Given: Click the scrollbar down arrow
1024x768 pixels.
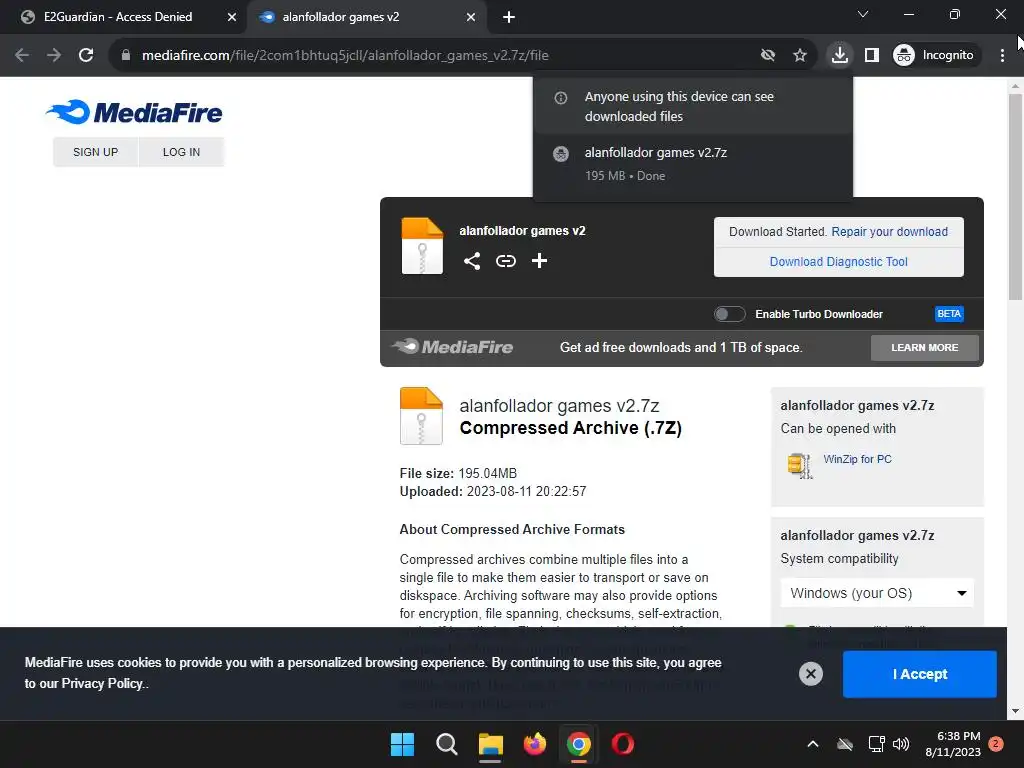Looking at the screenshot, I should (1015, 711).
